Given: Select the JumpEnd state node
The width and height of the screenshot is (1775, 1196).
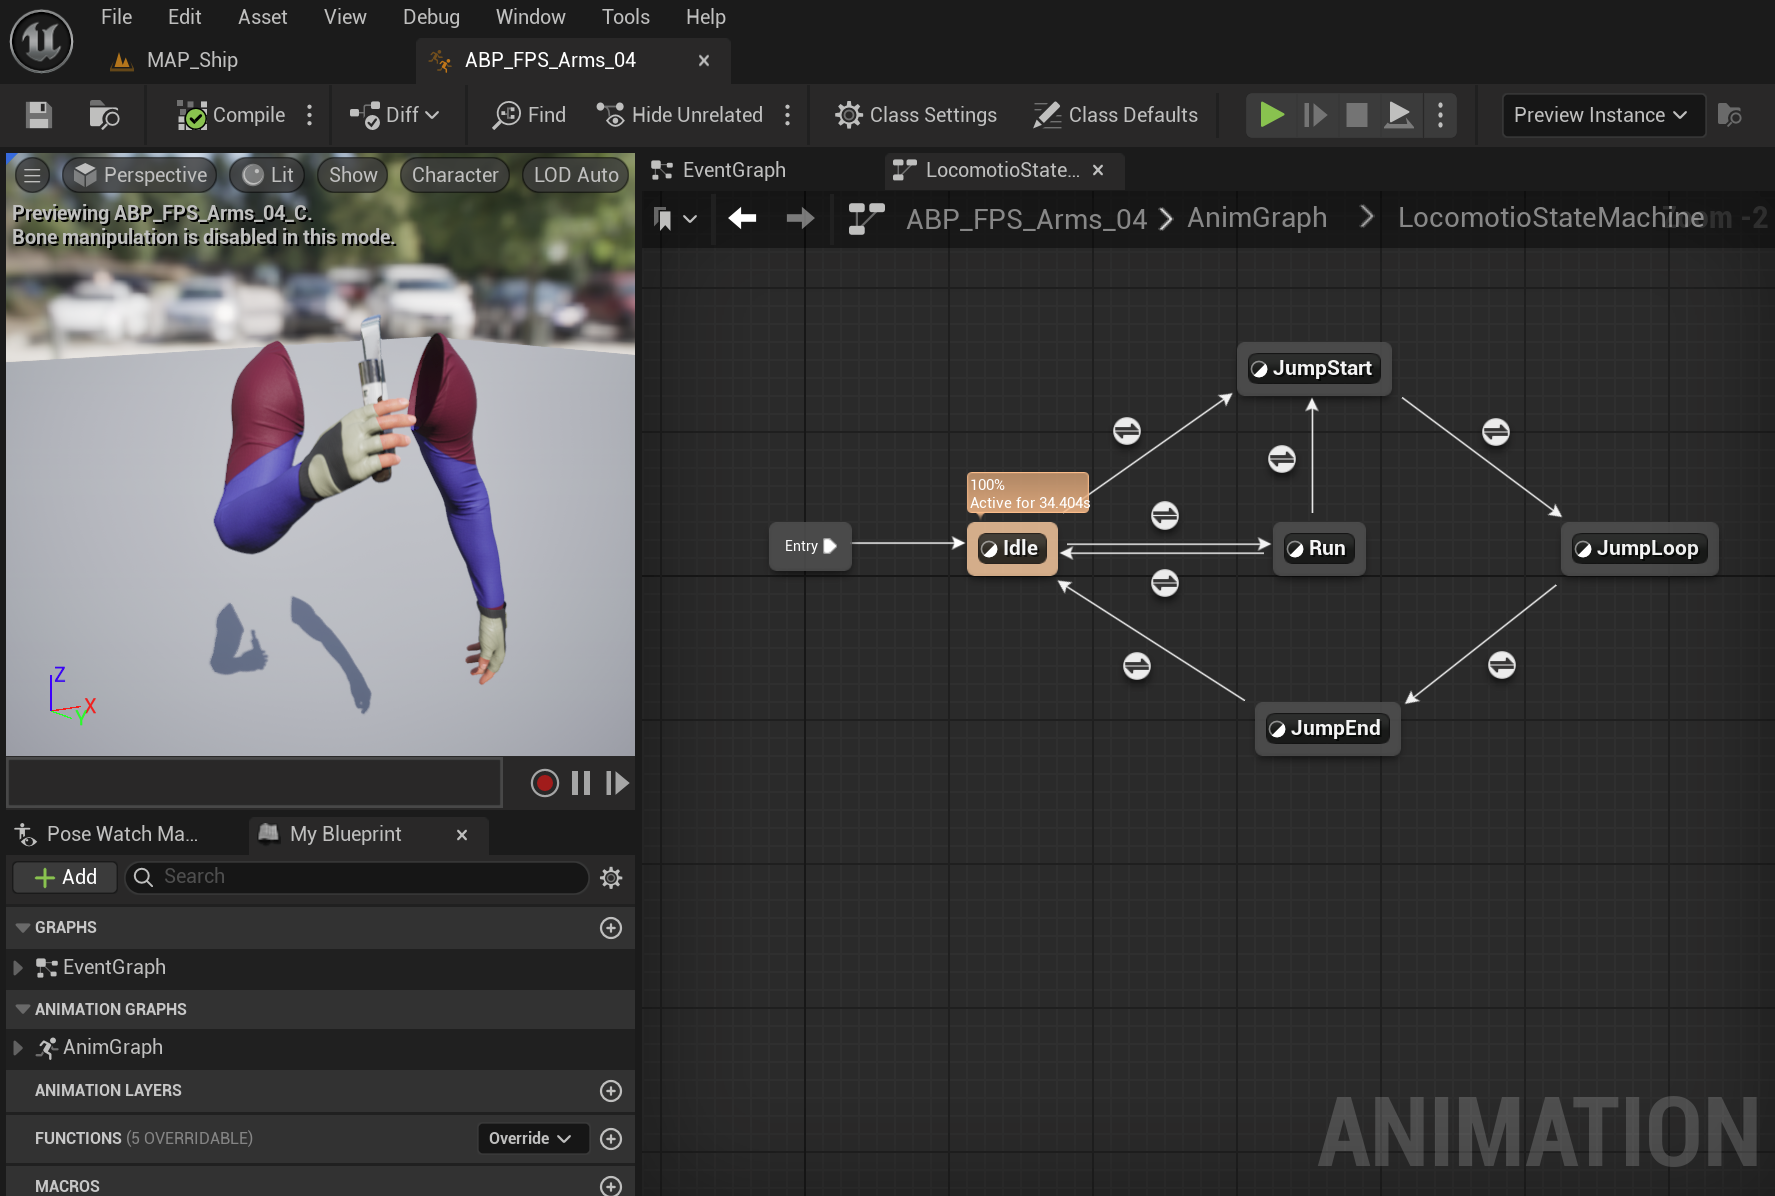Looking at the screenshot, I should 1327,728.
